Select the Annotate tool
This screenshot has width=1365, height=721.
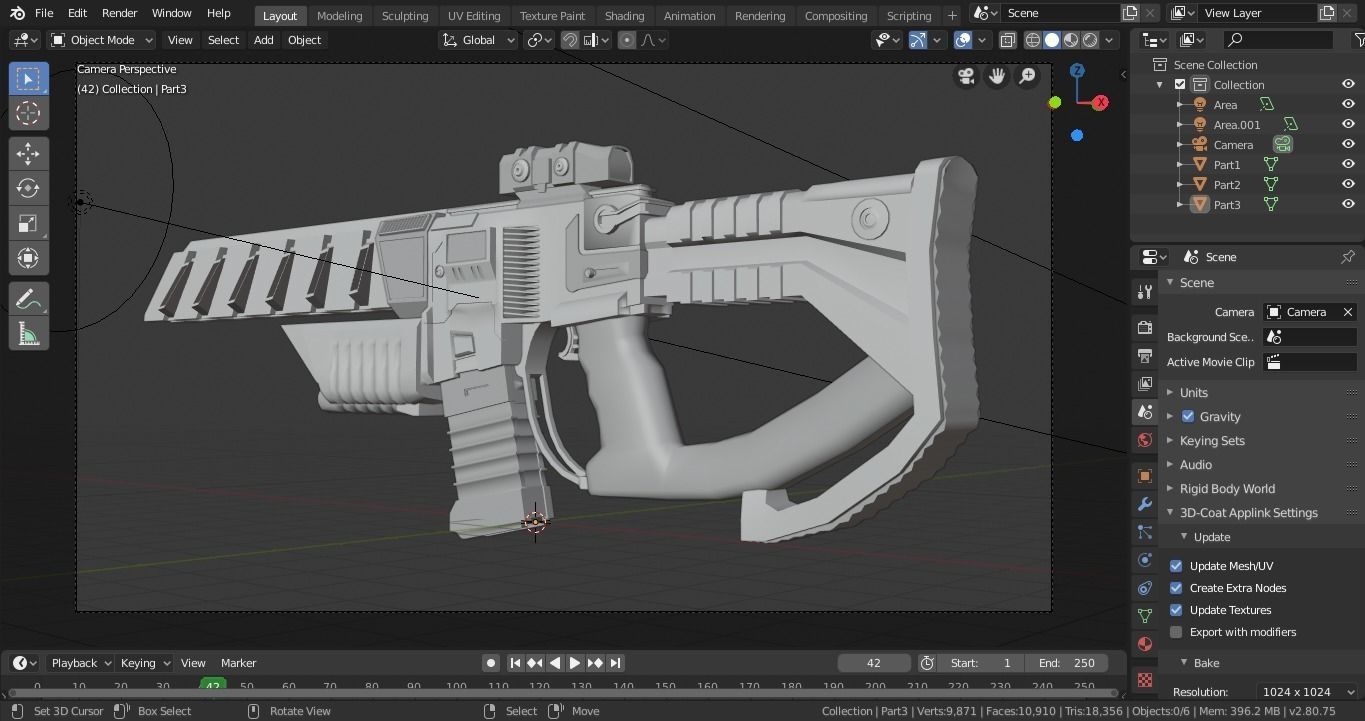coord(28,298)
